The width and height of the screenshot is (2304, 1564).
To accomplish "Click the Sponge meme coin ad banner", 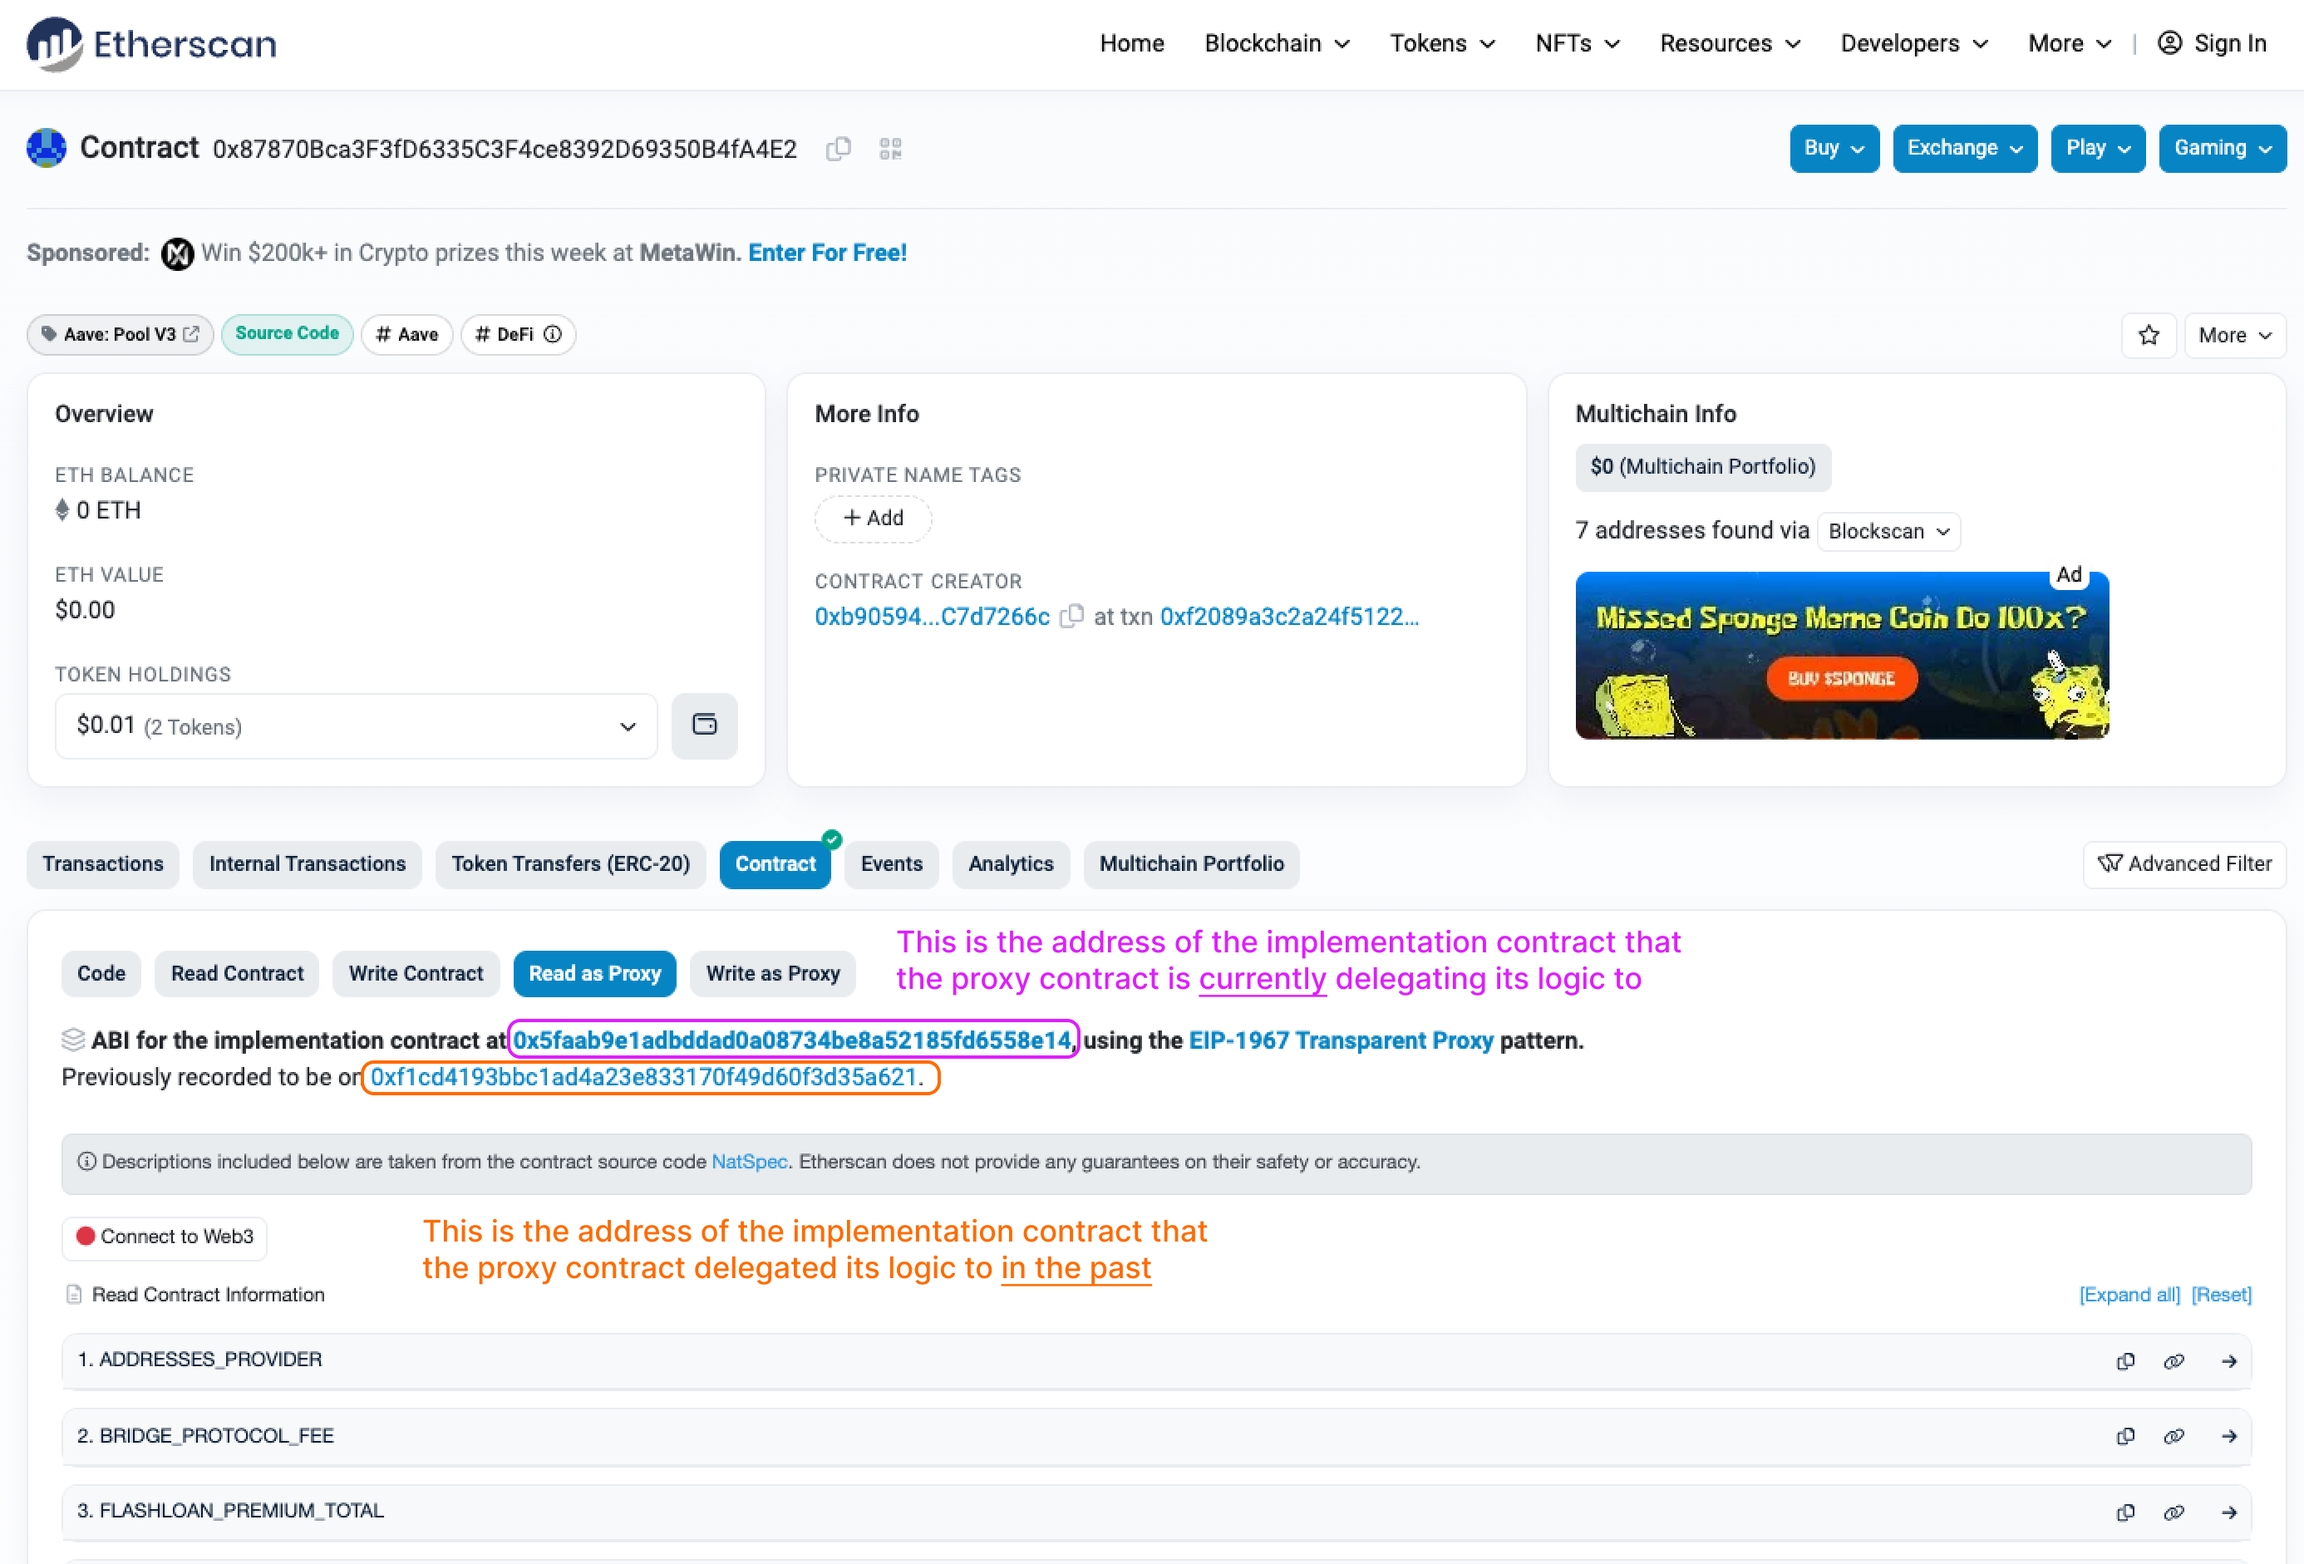I will click(x=1841, y=656).
